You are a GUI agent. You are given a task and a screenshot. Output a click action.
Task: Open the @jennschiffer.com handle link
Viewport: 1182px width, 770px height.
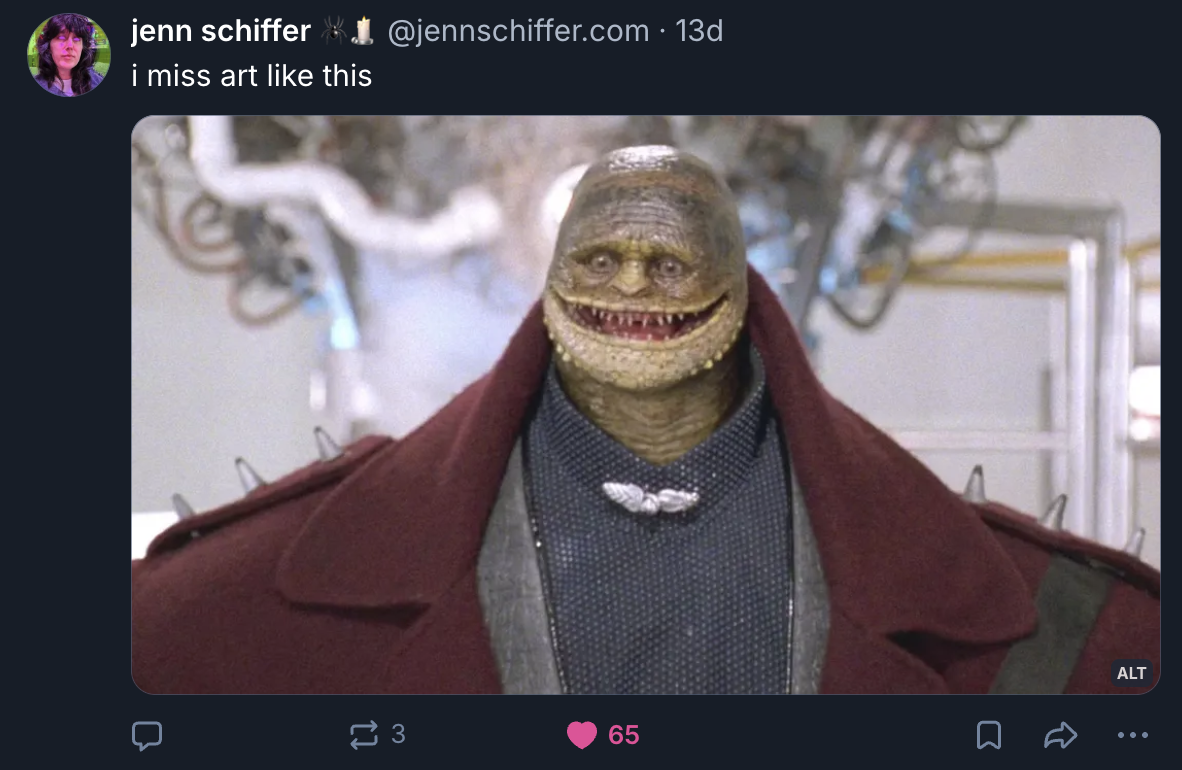[x=518, y=31]
